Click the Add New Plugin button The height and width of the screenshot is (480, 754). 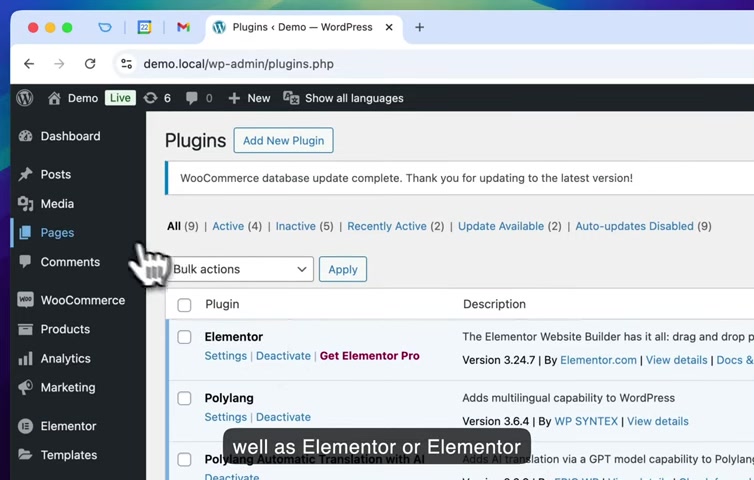click(x=283, y=140)
